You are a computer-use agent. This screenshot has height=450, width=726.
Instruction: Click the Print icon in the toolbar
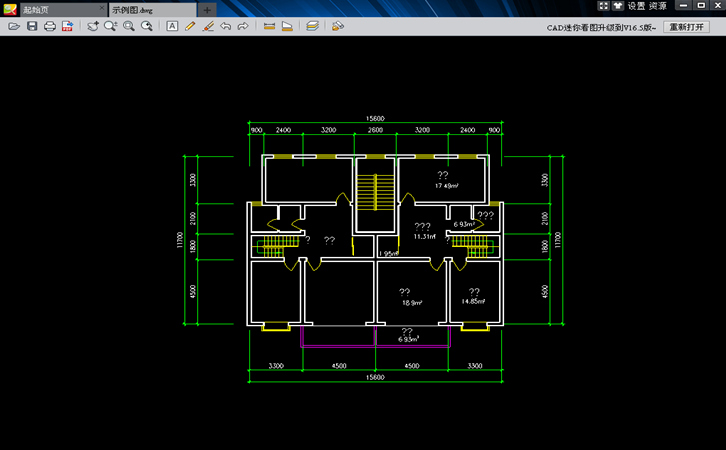coord(49,26)
